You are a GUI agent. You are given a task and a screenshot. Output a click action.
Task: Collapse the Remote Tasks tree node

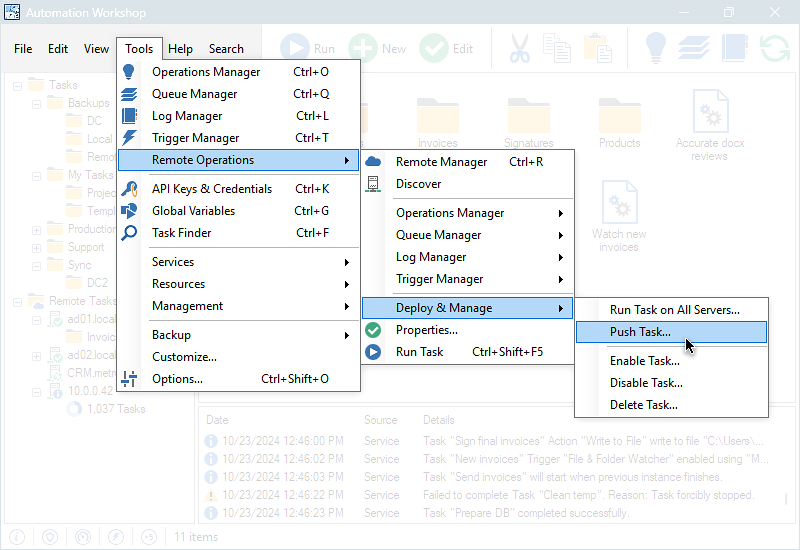tap(17, 302)
